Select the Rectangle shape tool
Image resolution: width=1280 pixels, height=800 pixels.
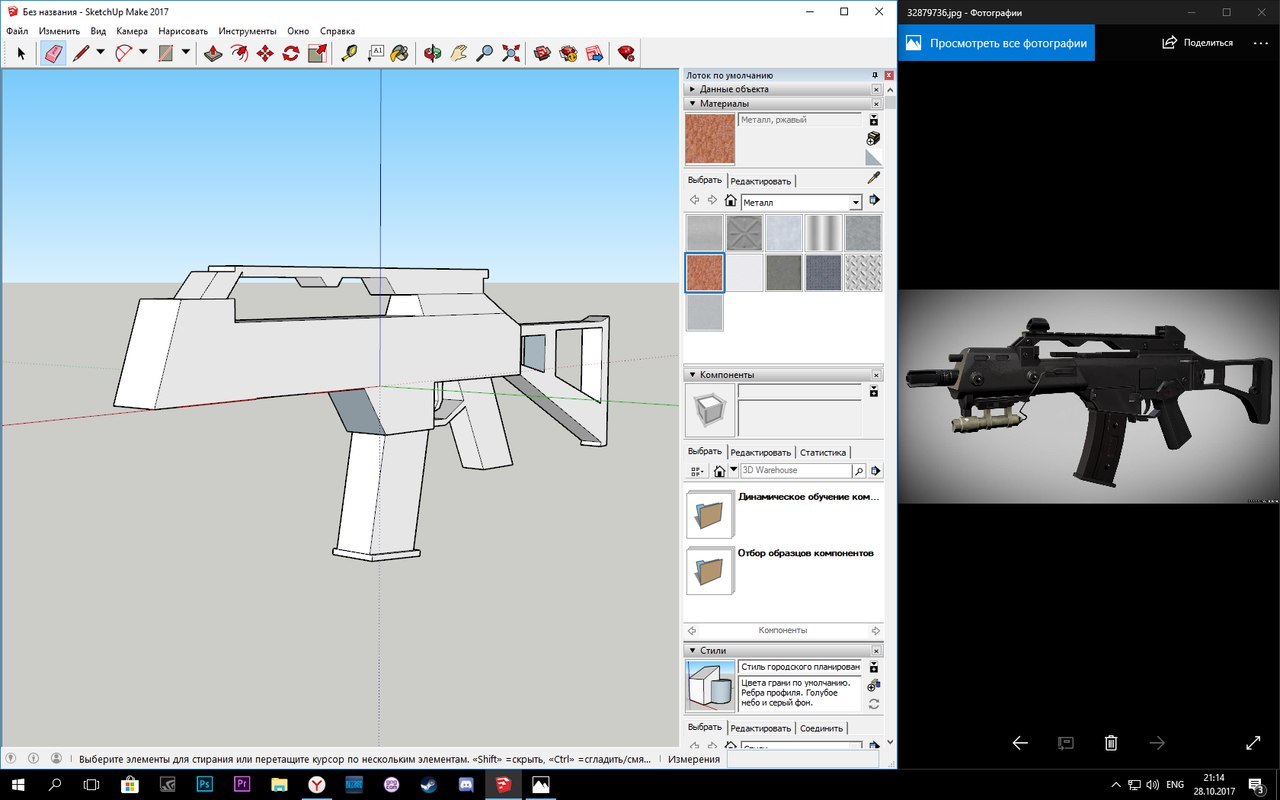pos(167,53)
